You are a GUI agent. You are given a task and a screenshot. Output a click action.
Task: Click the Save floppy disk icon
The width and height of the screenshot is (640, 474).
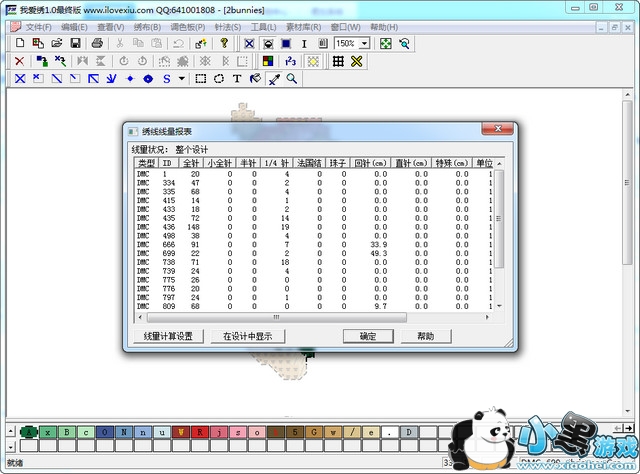[x=74, y=44]
